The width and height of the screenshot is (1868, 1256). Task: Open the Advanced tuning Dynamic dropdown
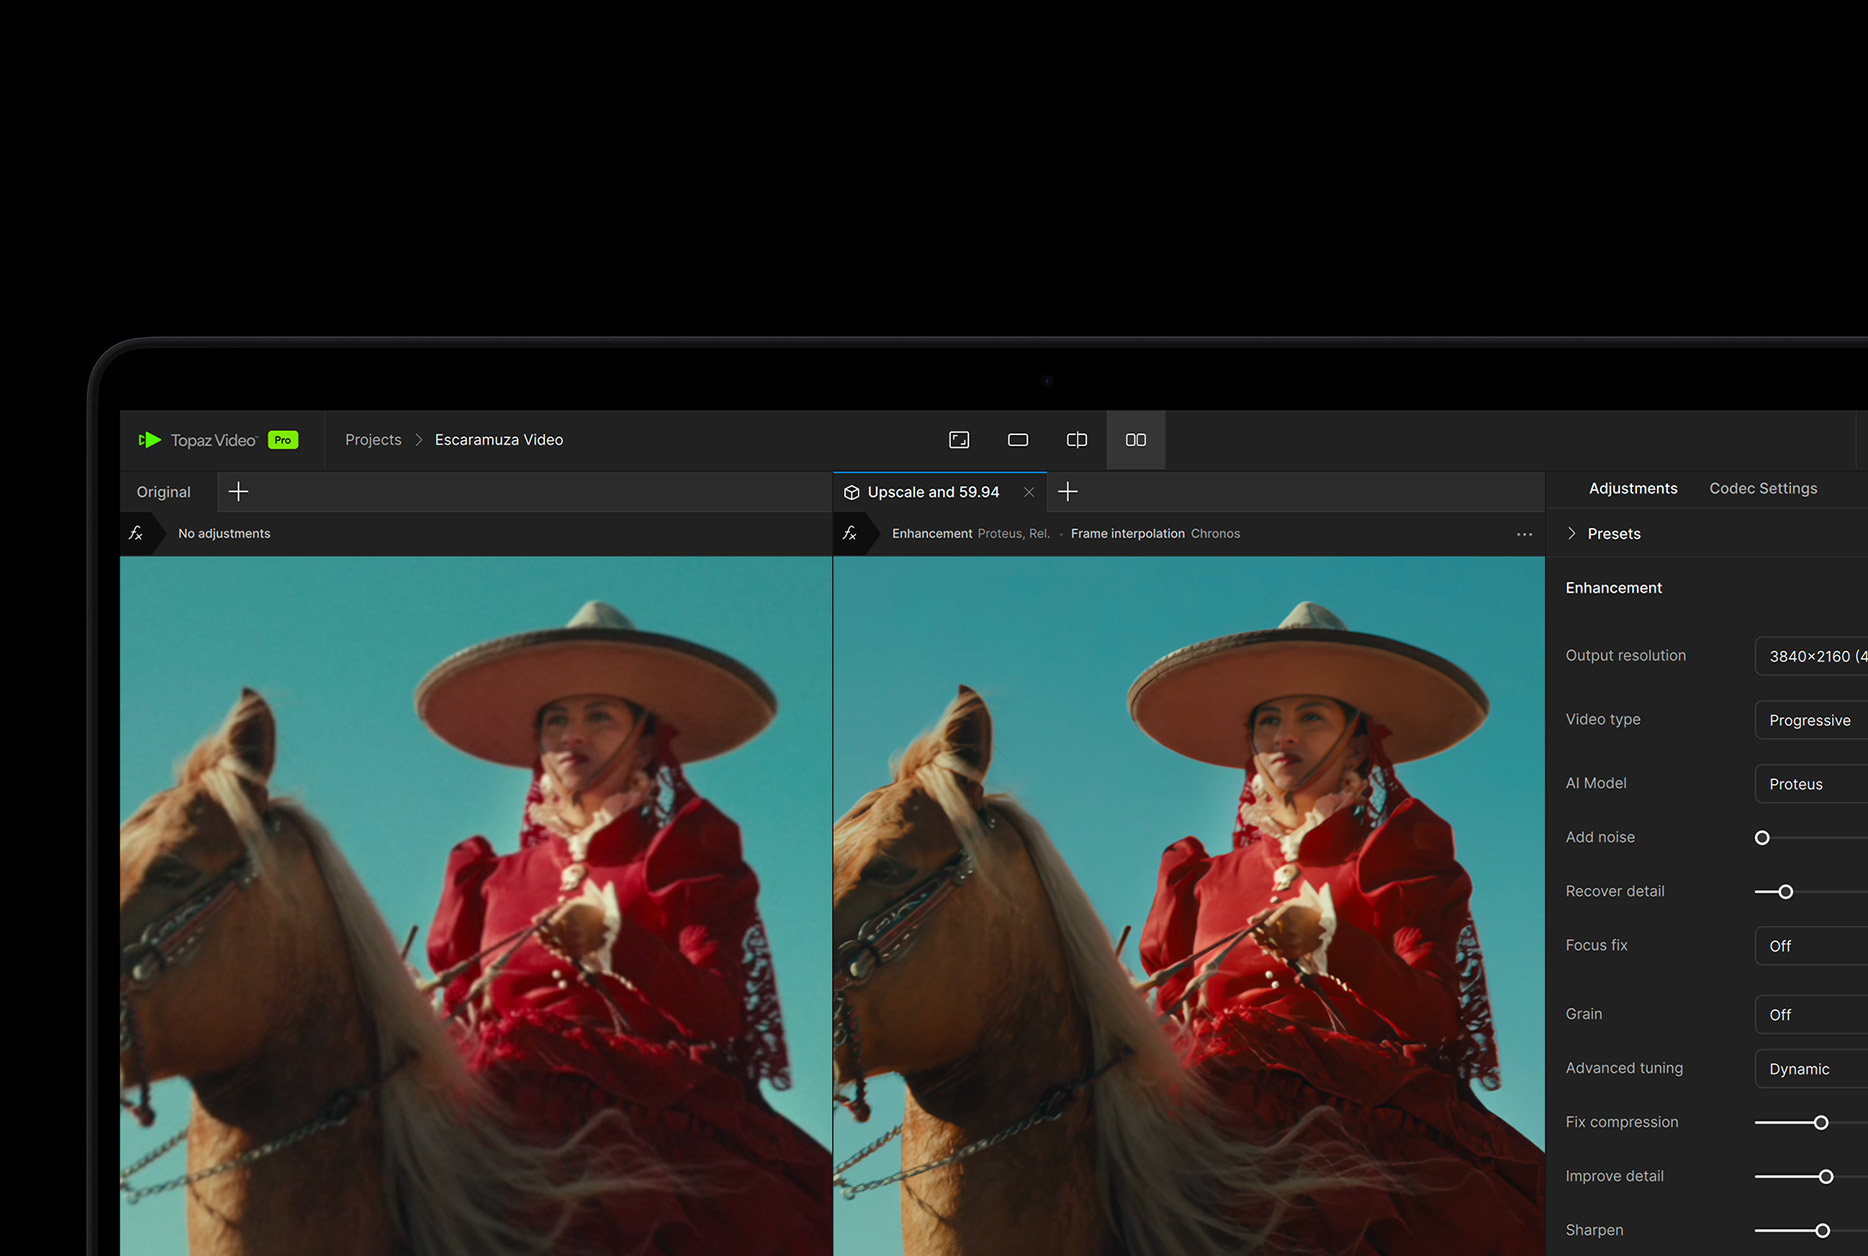(1811, 1069)
